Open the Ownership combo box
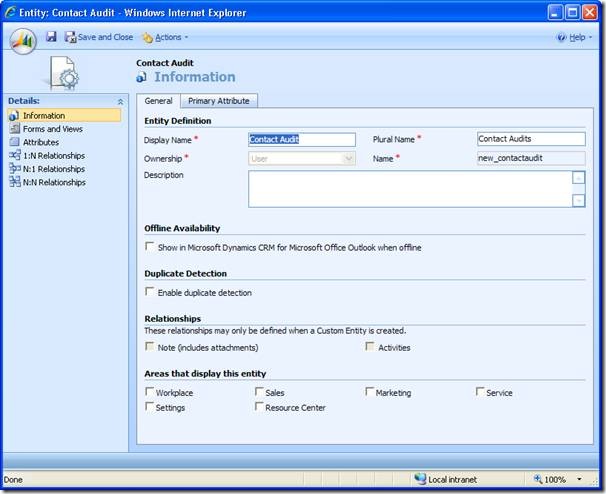This screenshot has width=606, height=494. click(301, 158)
